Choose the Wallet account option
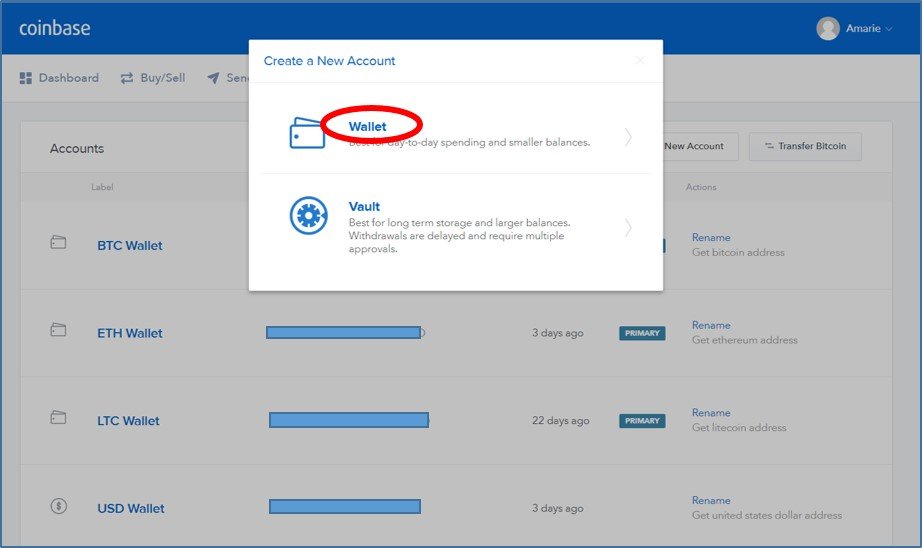 (456, 134)
